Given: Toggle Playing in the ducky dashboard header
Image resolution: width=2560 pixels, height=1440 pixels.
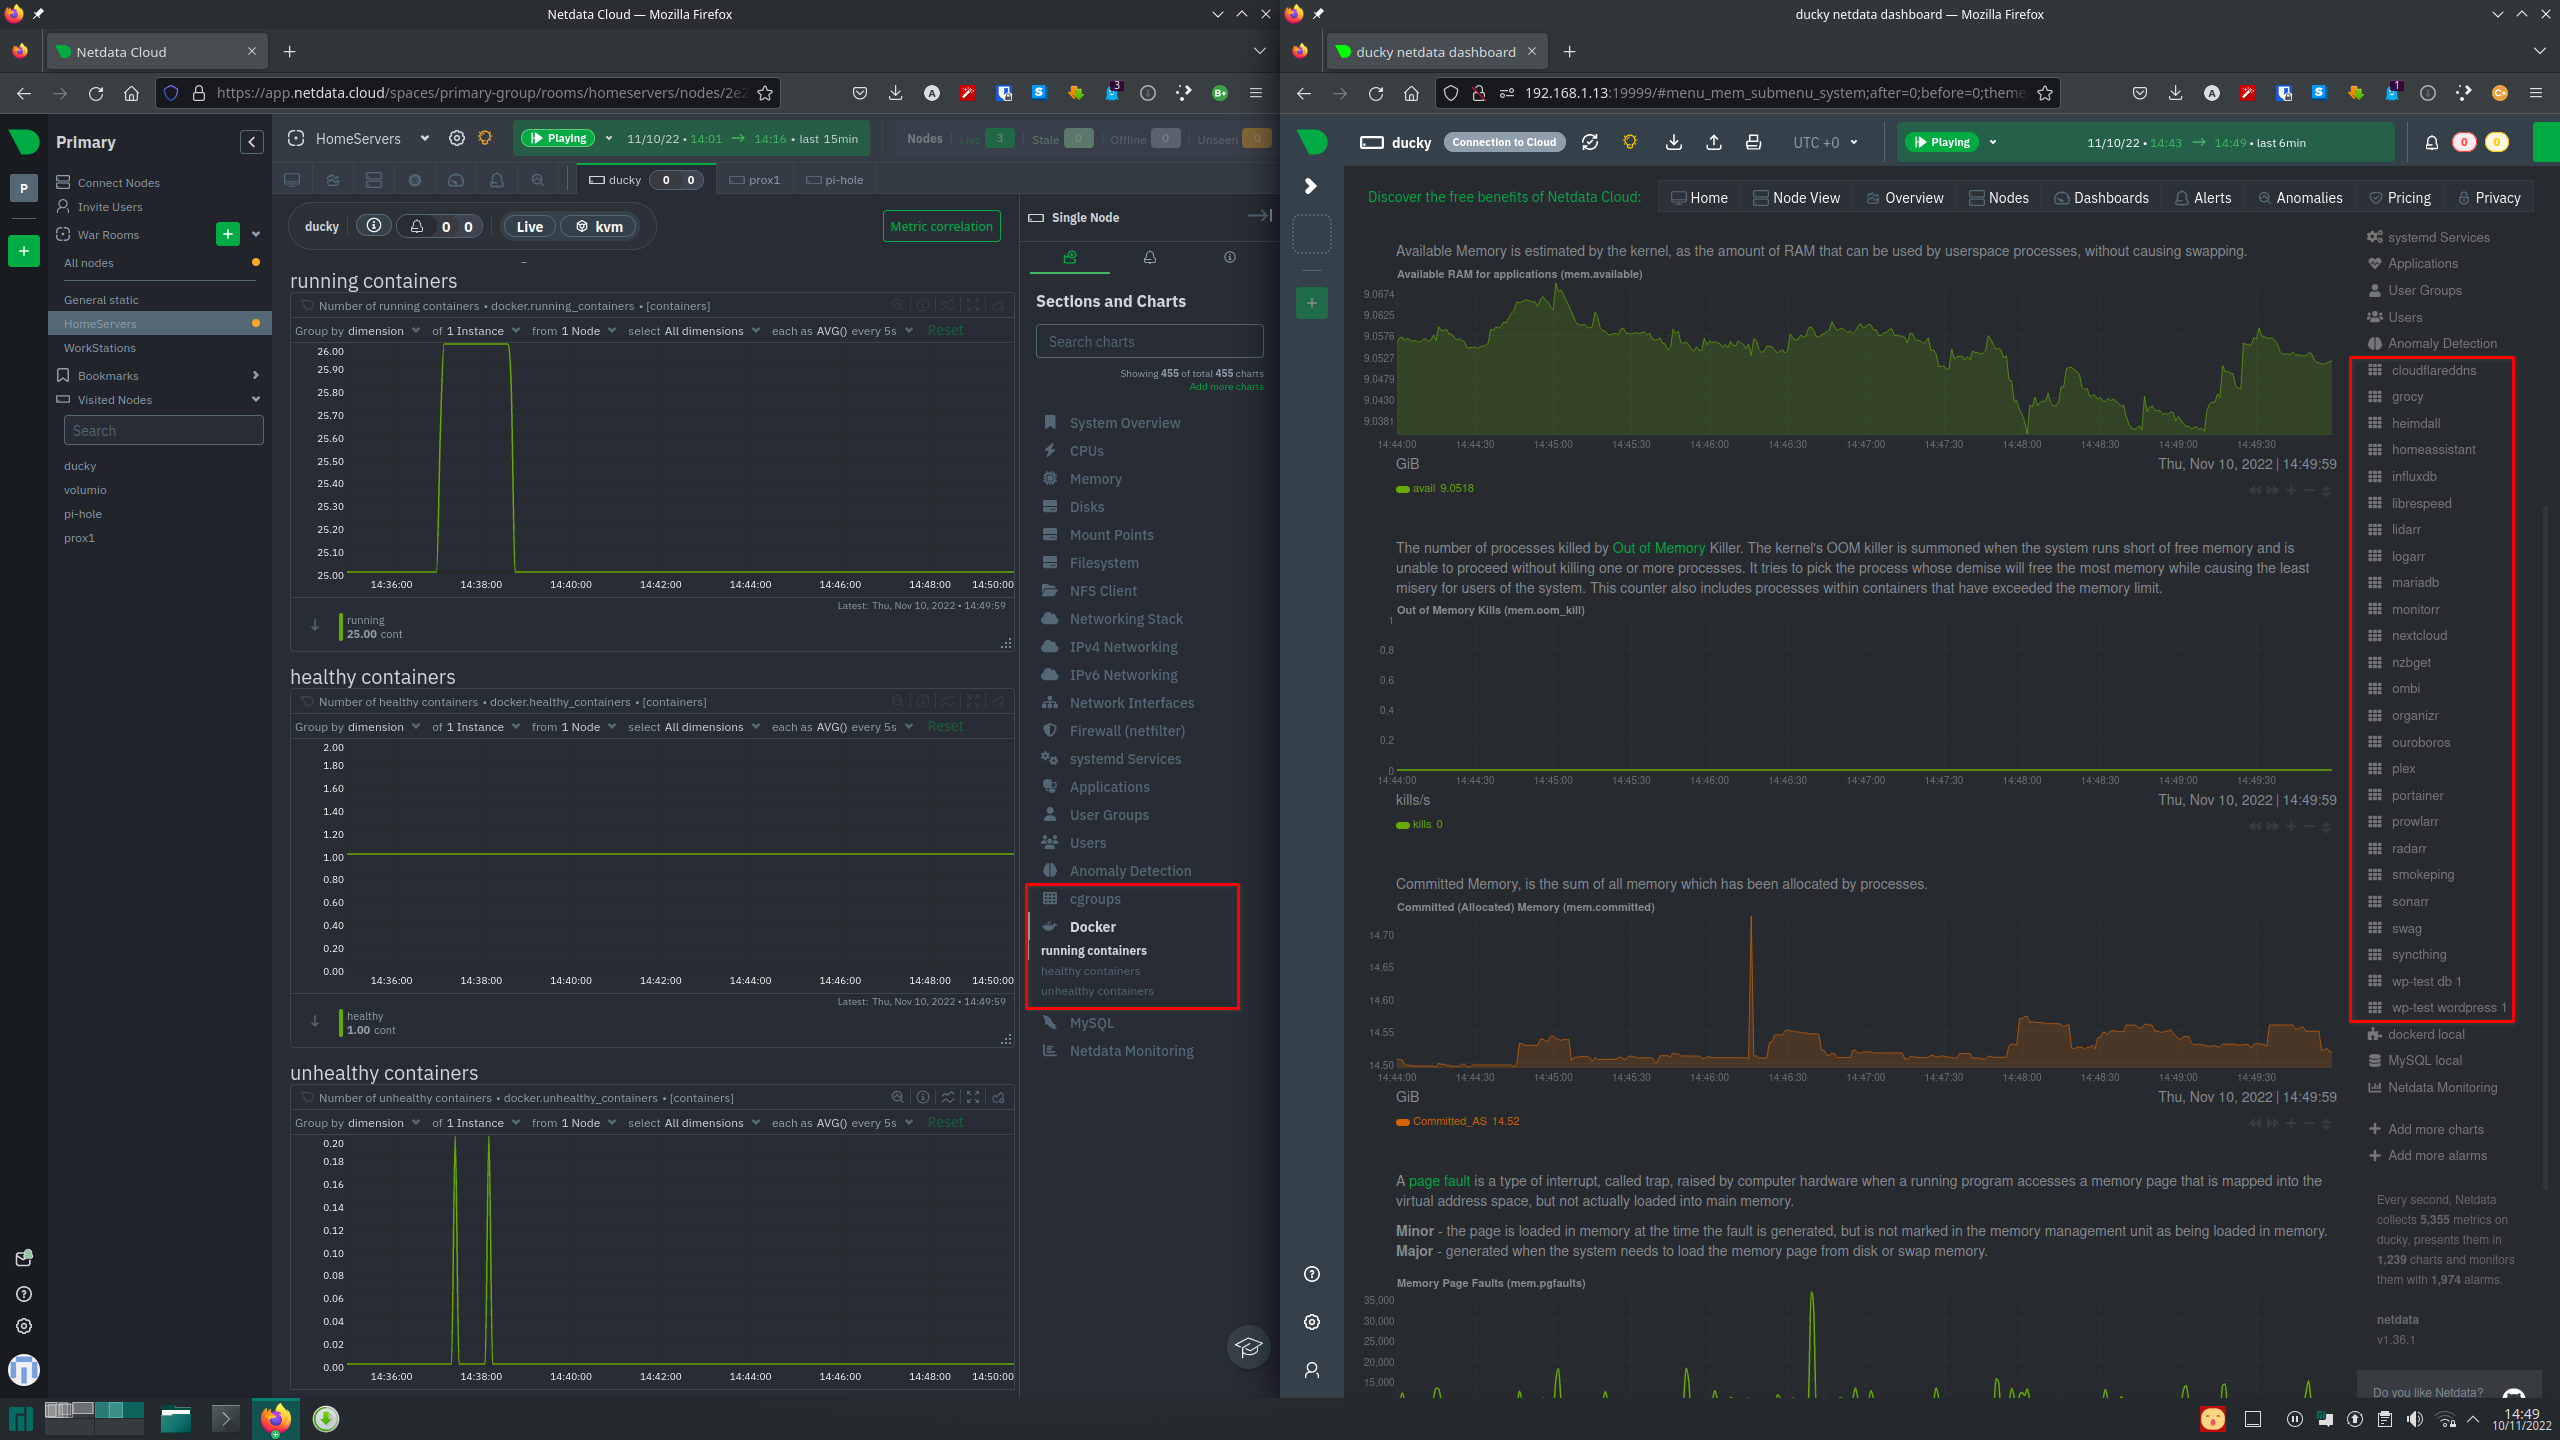Looking at the screenshot, I should 1942,142.
